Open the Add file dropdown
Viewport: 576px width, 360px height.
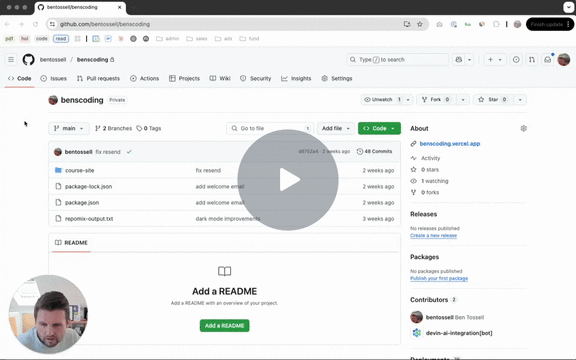336,128
